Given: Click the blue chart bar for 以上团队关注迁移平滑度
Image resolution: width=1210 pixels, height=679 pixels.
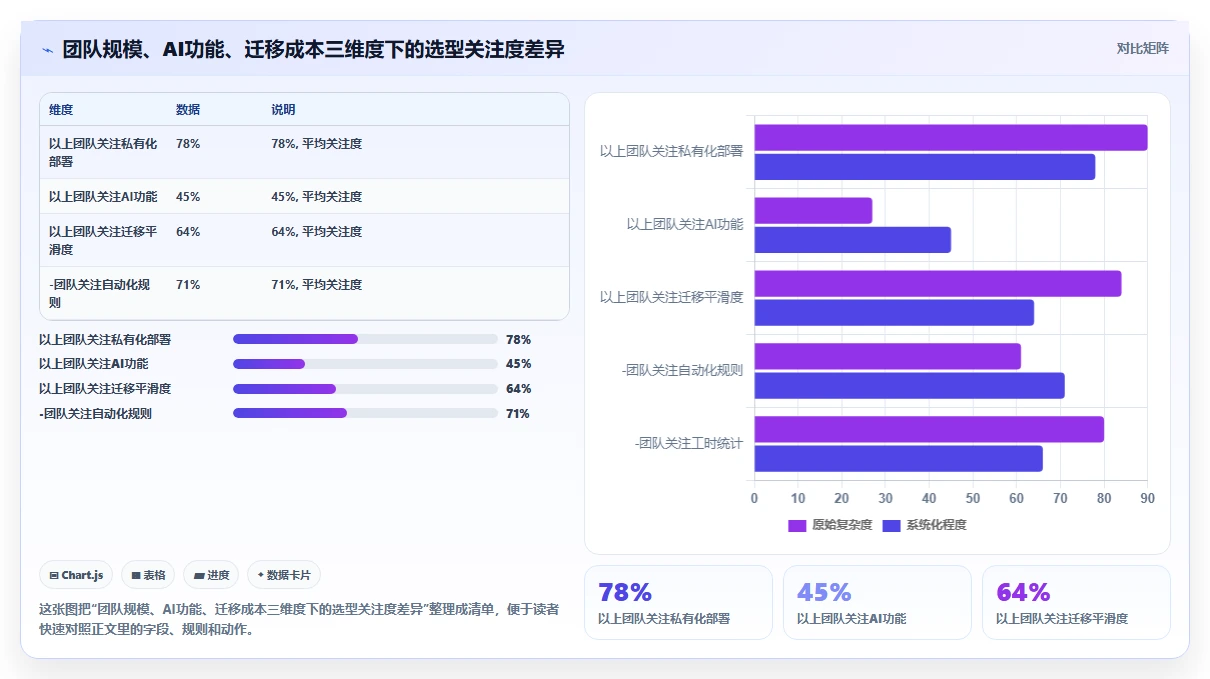Looking at the screenshot, I should point(894,313).
